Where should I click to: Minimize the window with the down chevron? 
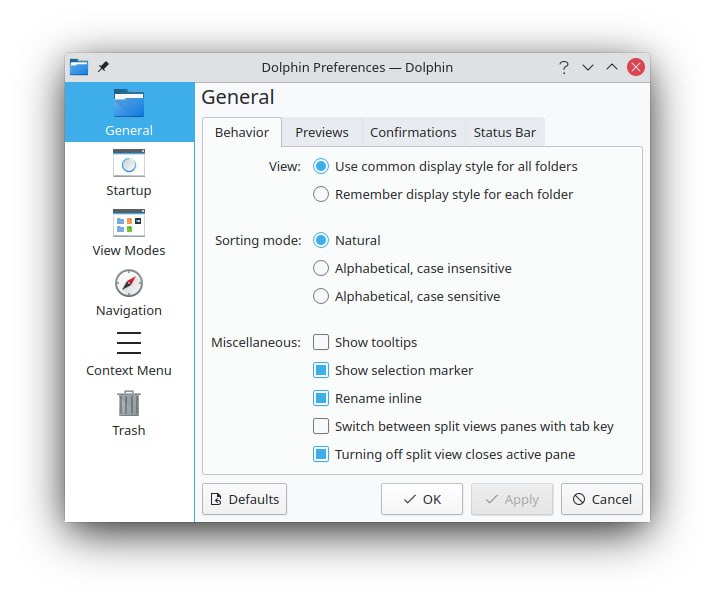(588, 67)
